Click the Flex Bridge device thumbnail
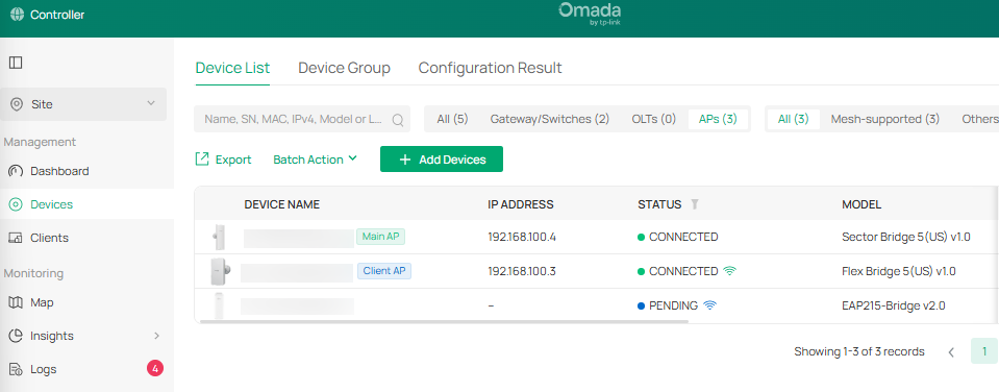The width and height of the screenshot is (999, 392). pyautogui.click(x=220, y=271)
